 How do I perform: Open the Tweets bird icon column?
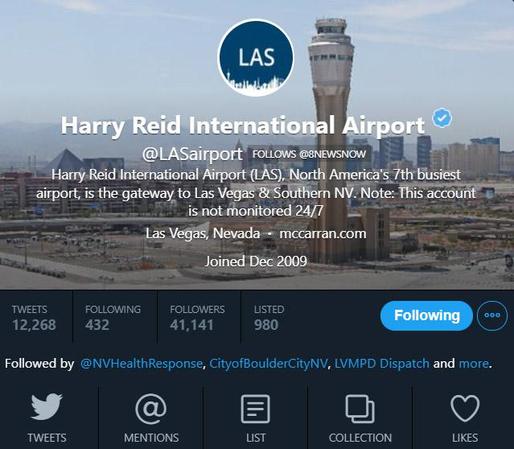point(47,418)
